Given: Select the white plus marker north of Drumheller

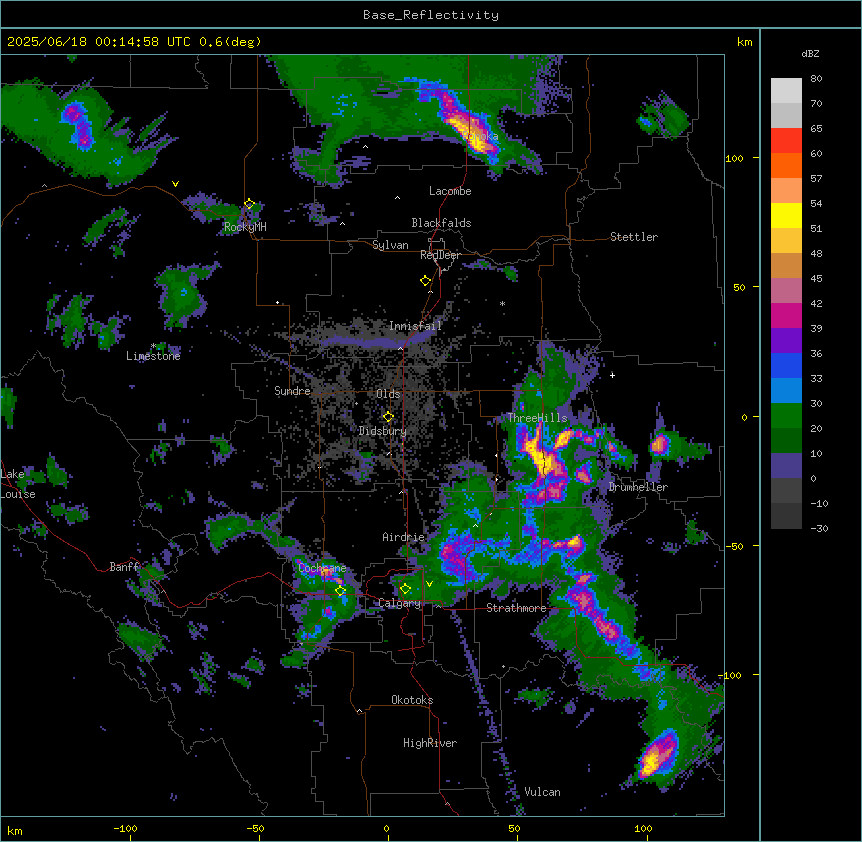Looking at the screenshot, I should [612, 375].
